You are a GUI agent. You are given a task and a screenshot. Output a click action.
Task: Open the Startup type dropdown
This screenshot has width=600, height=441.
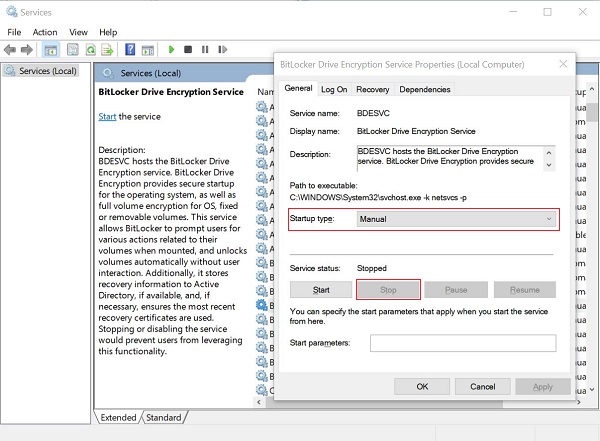(x=456, y=219)
